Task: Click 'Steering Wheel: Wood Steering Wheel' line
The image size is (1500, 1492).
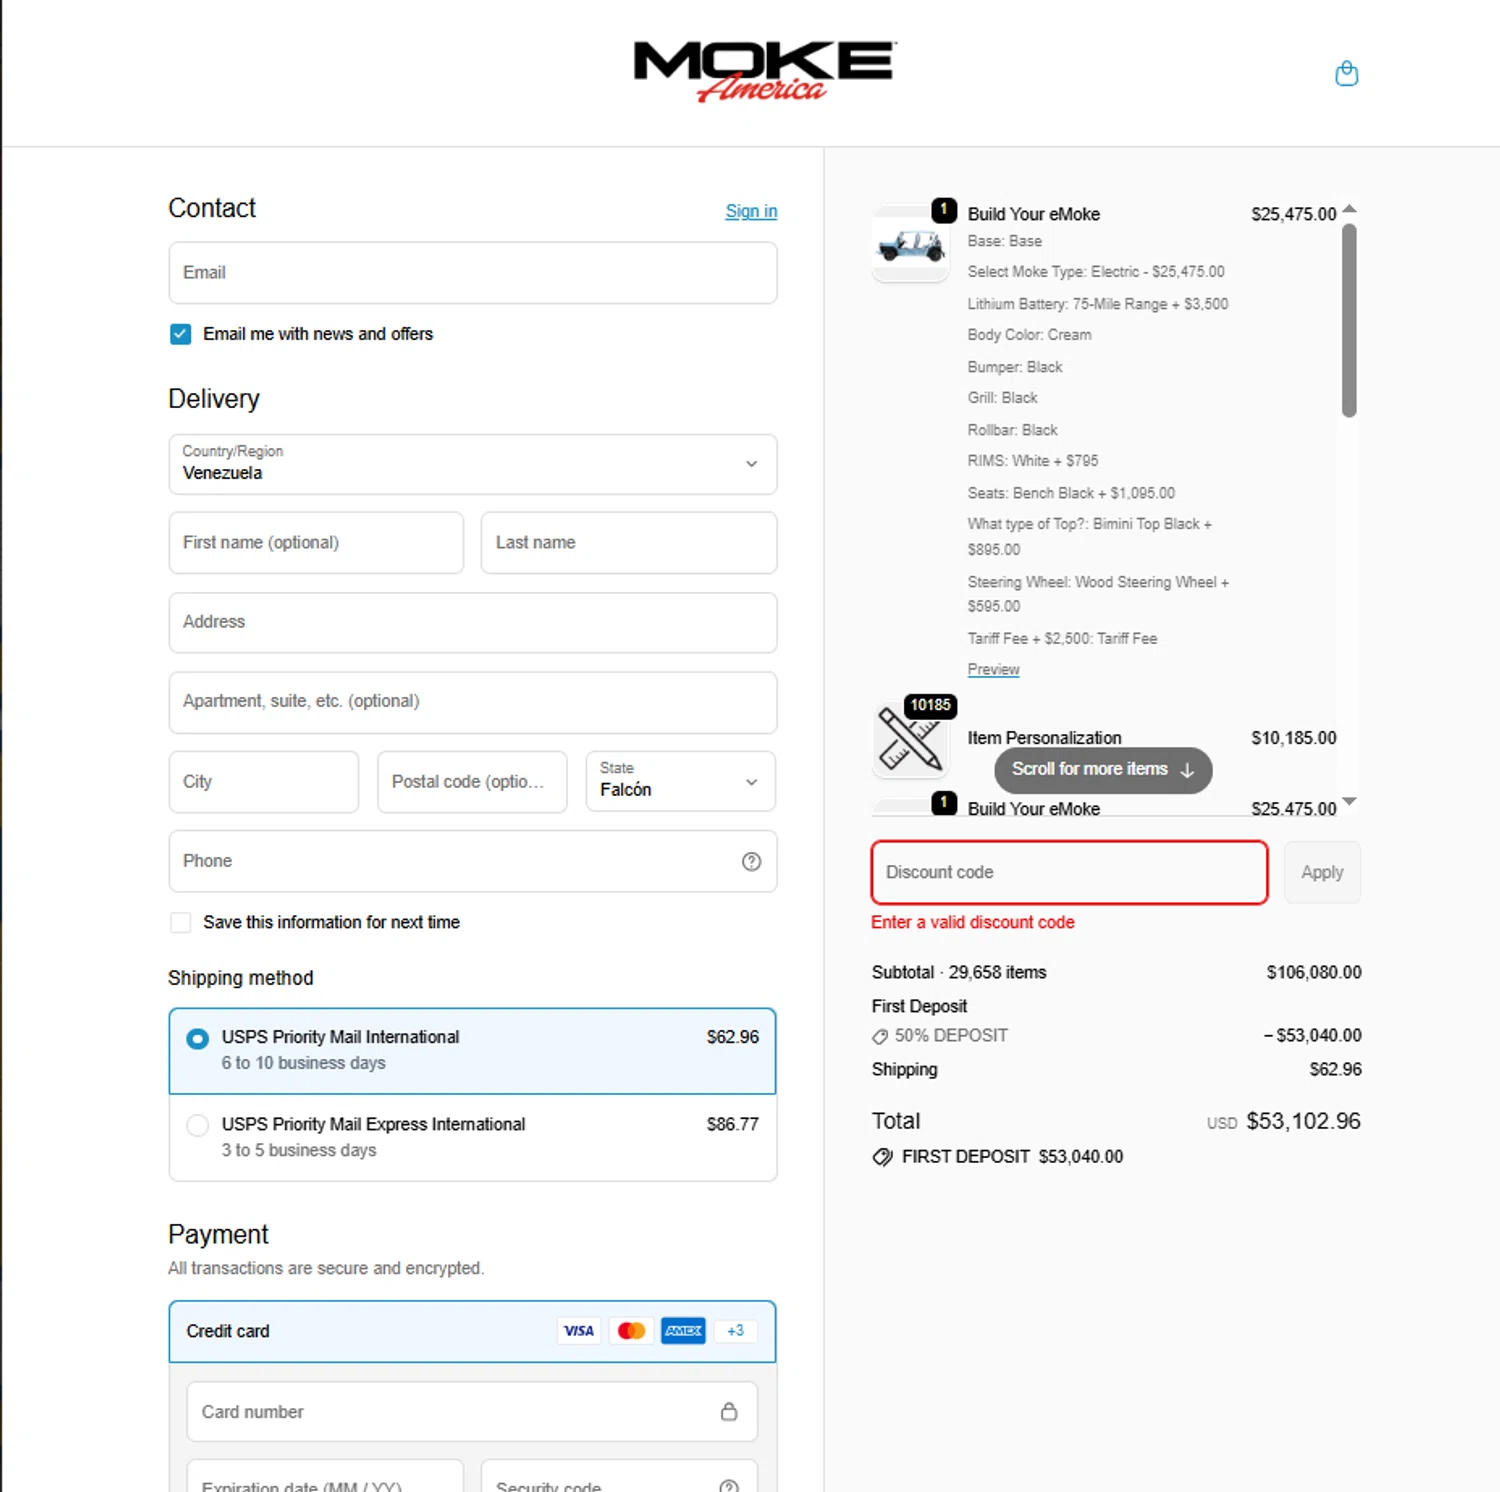Action: [x=1098, y=594]
